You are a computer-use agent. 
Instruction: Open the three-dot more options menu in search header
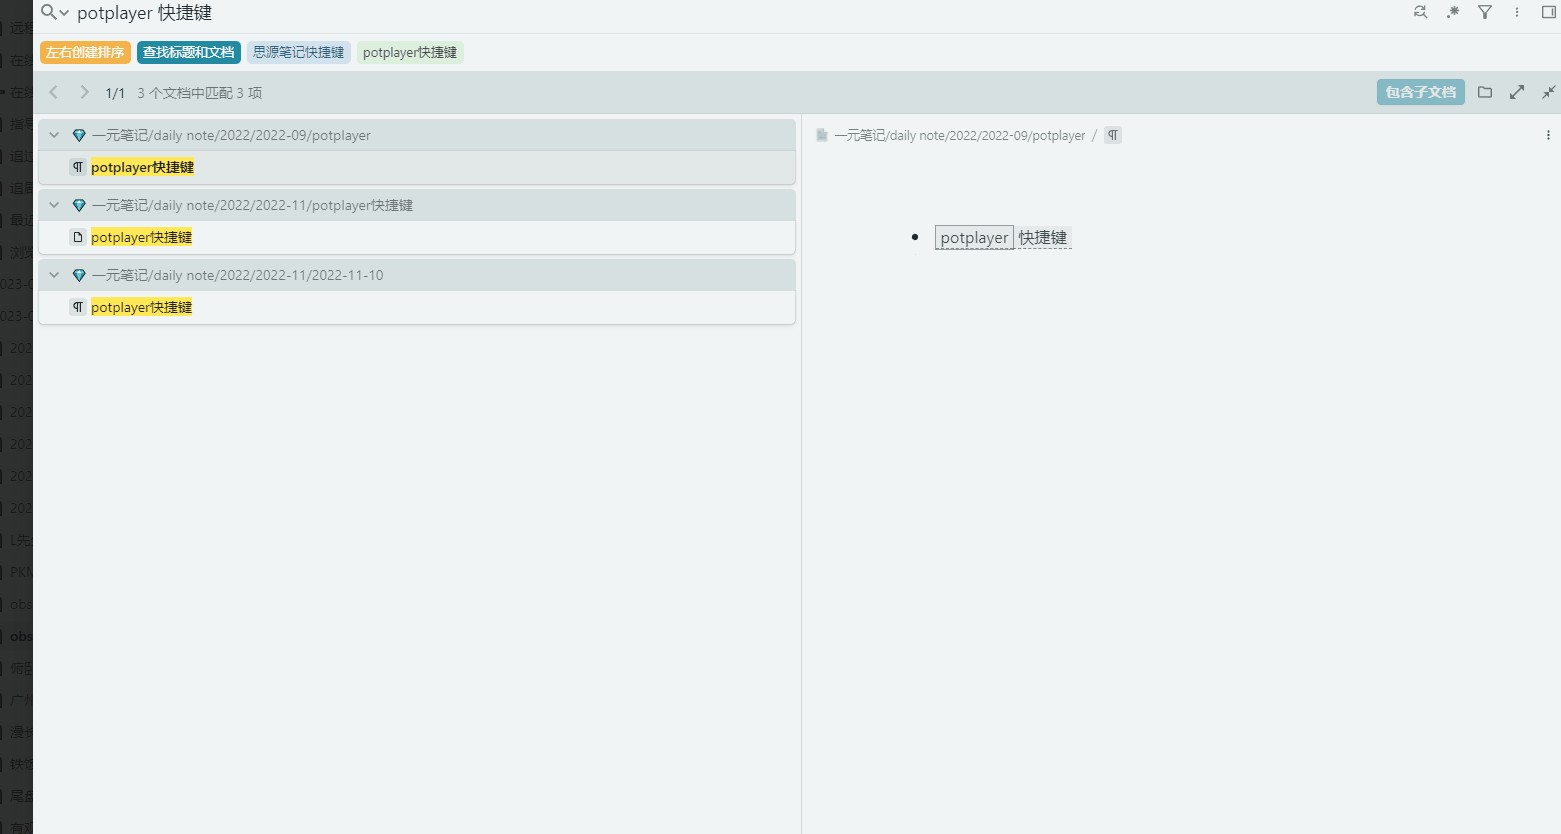(x=1517, y=12)
